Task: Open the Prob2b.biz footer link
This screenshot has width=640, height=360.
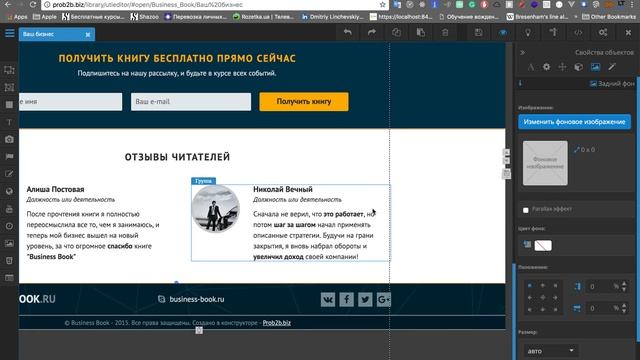Action: pyautogui.click(x=277, y=322)
